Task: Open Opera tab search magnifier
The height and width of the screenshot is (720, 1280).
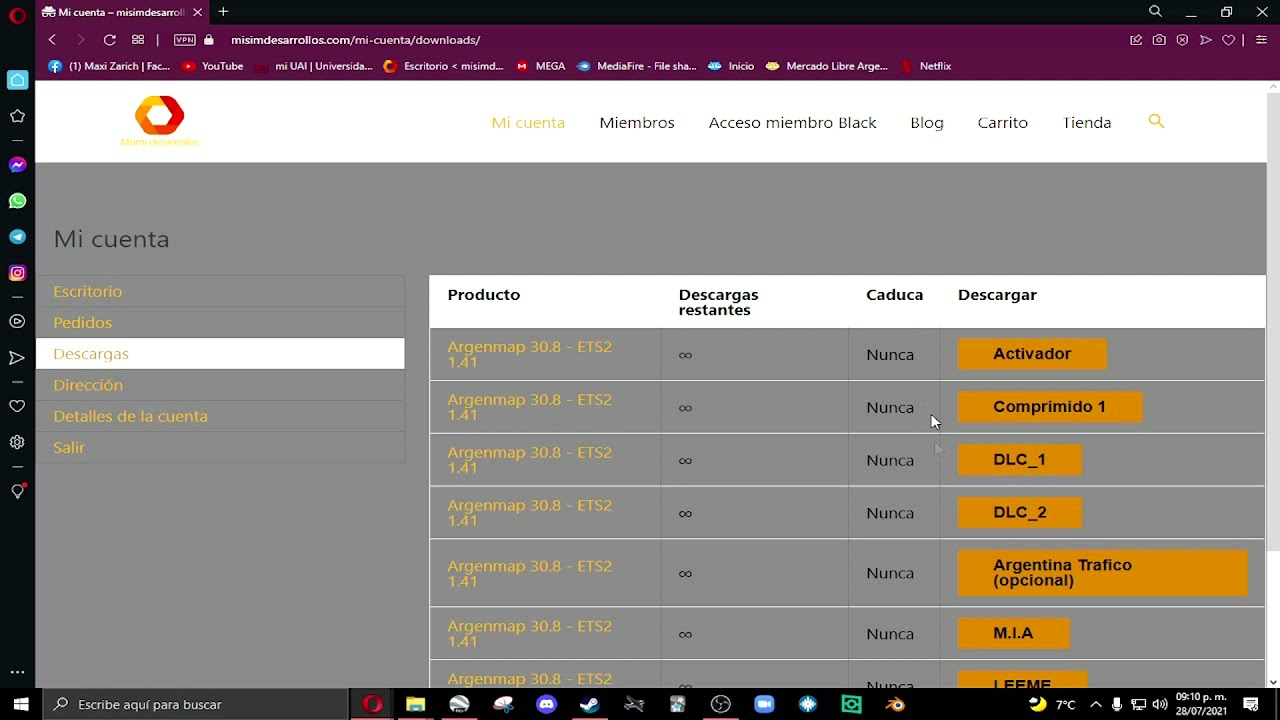Action: point(1155,12)
